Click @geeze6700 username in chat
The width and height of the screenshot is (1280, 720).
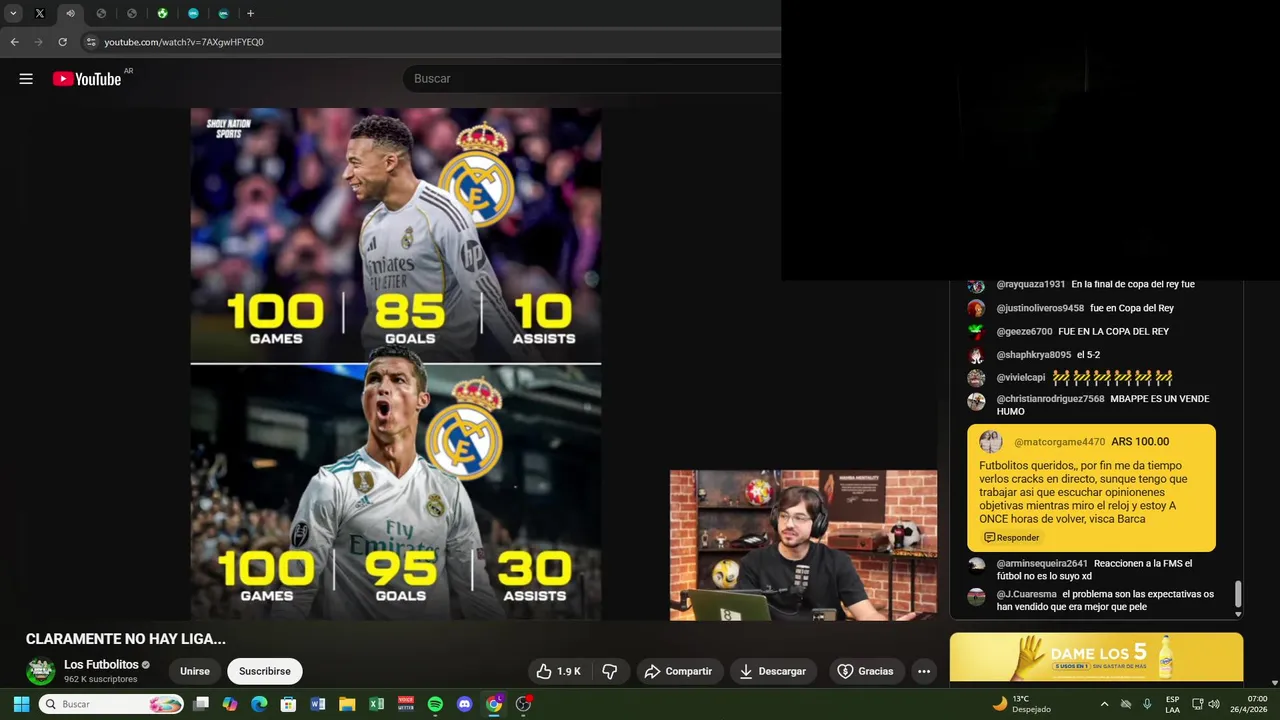[1024, 331]
